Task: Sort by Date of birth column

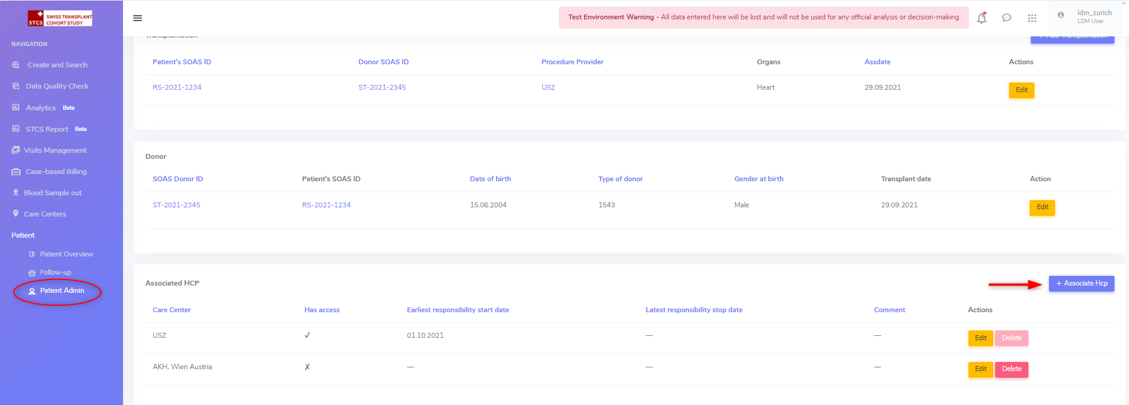Action: (x=490, y=179)
